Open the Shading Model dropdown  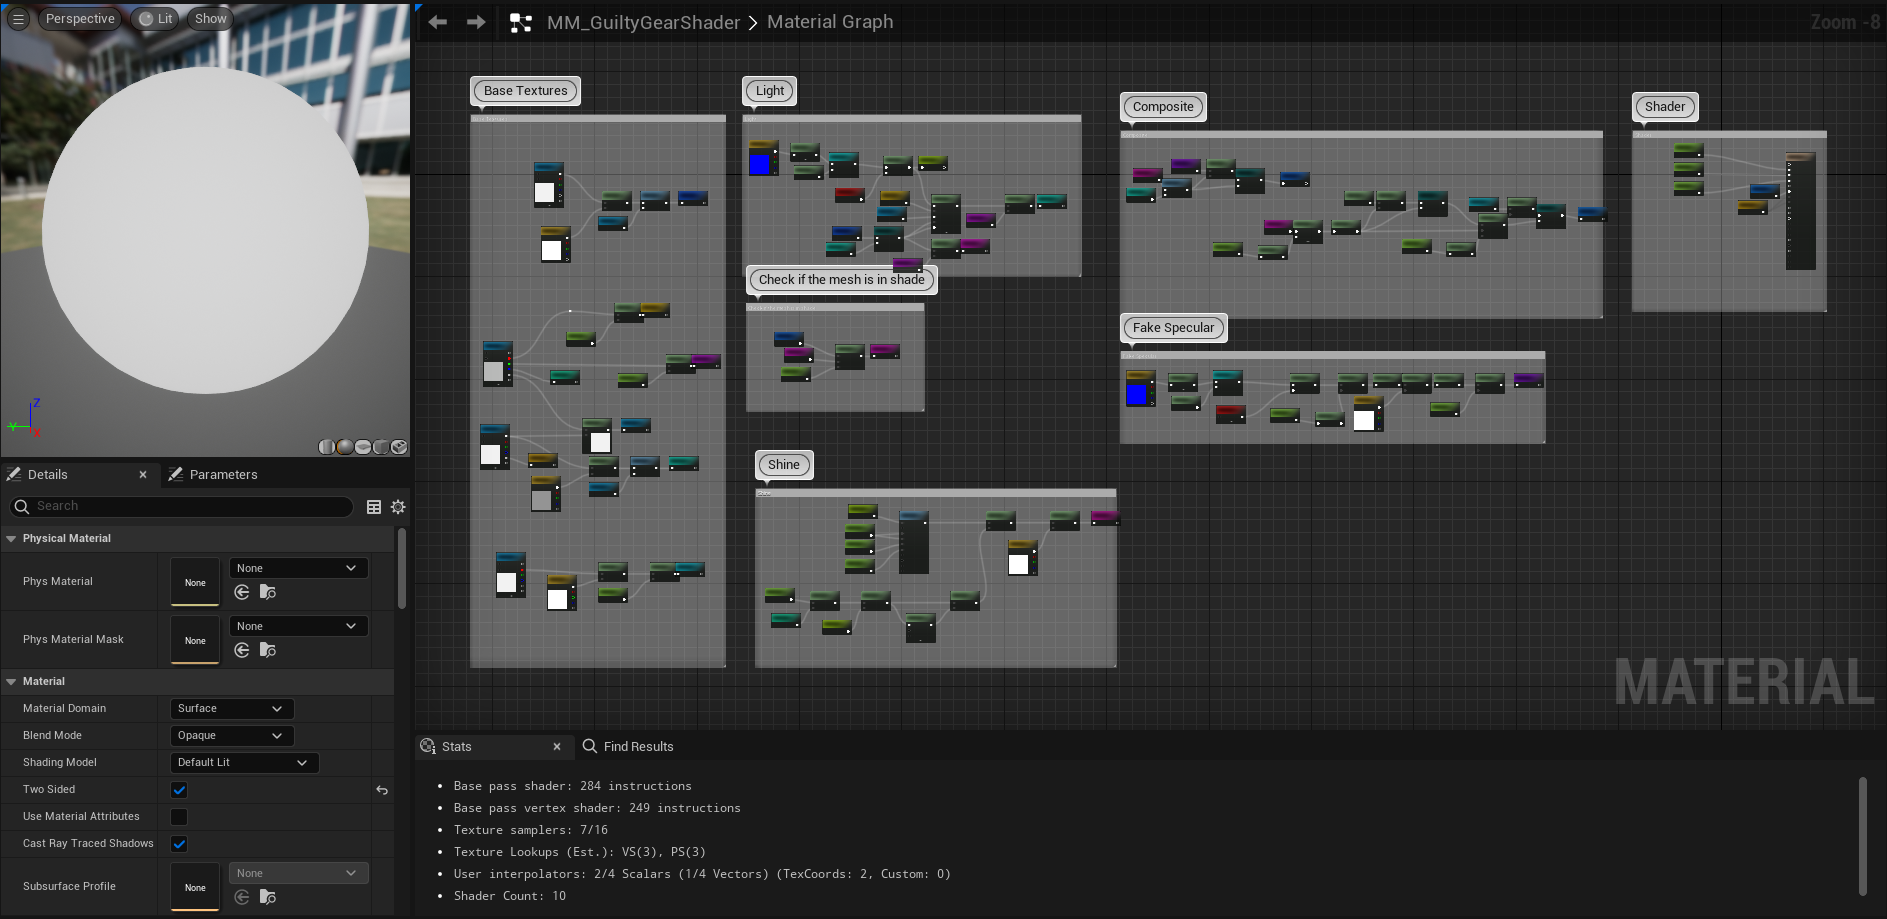coord(243,762)
